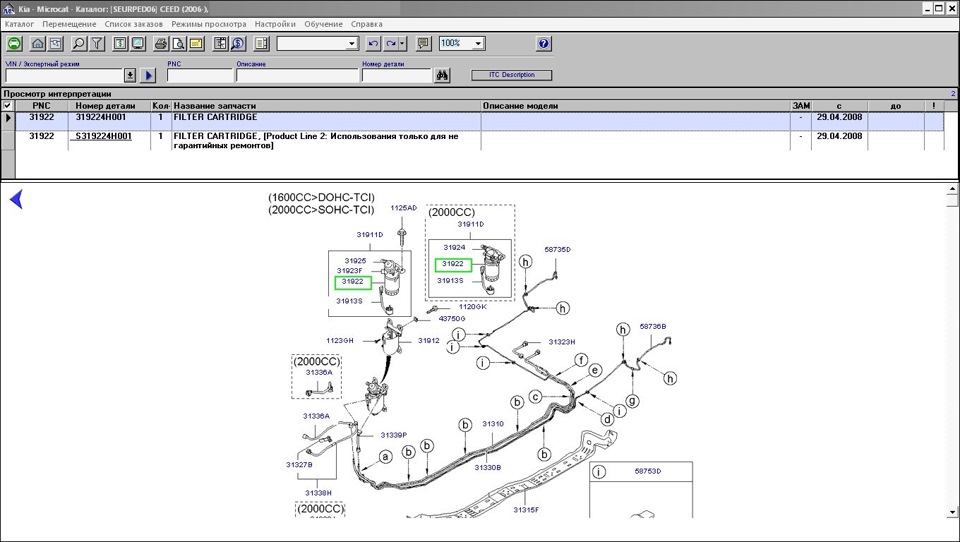Screen dimensions: 960x542
Task: Open the print preview icon
Action: (x=179, y=43)
